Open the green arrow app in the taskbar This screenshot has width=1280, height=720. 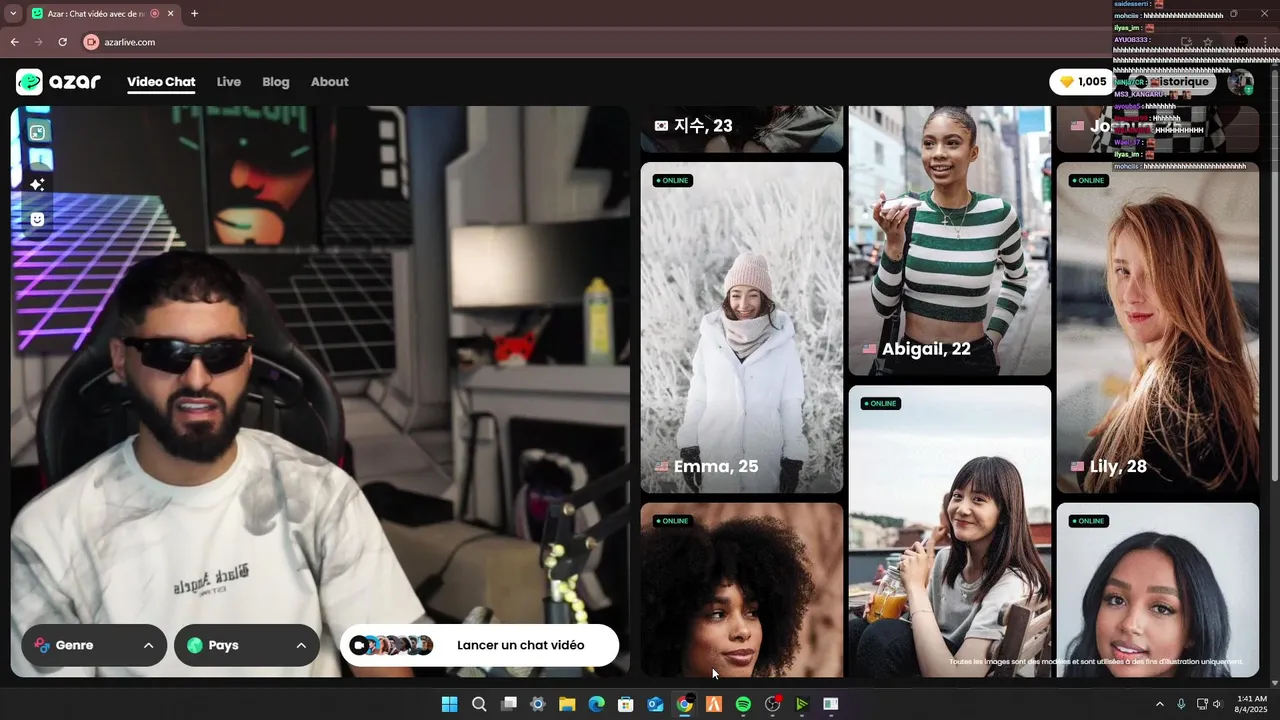pyautogui.click(x=802, y=704)
